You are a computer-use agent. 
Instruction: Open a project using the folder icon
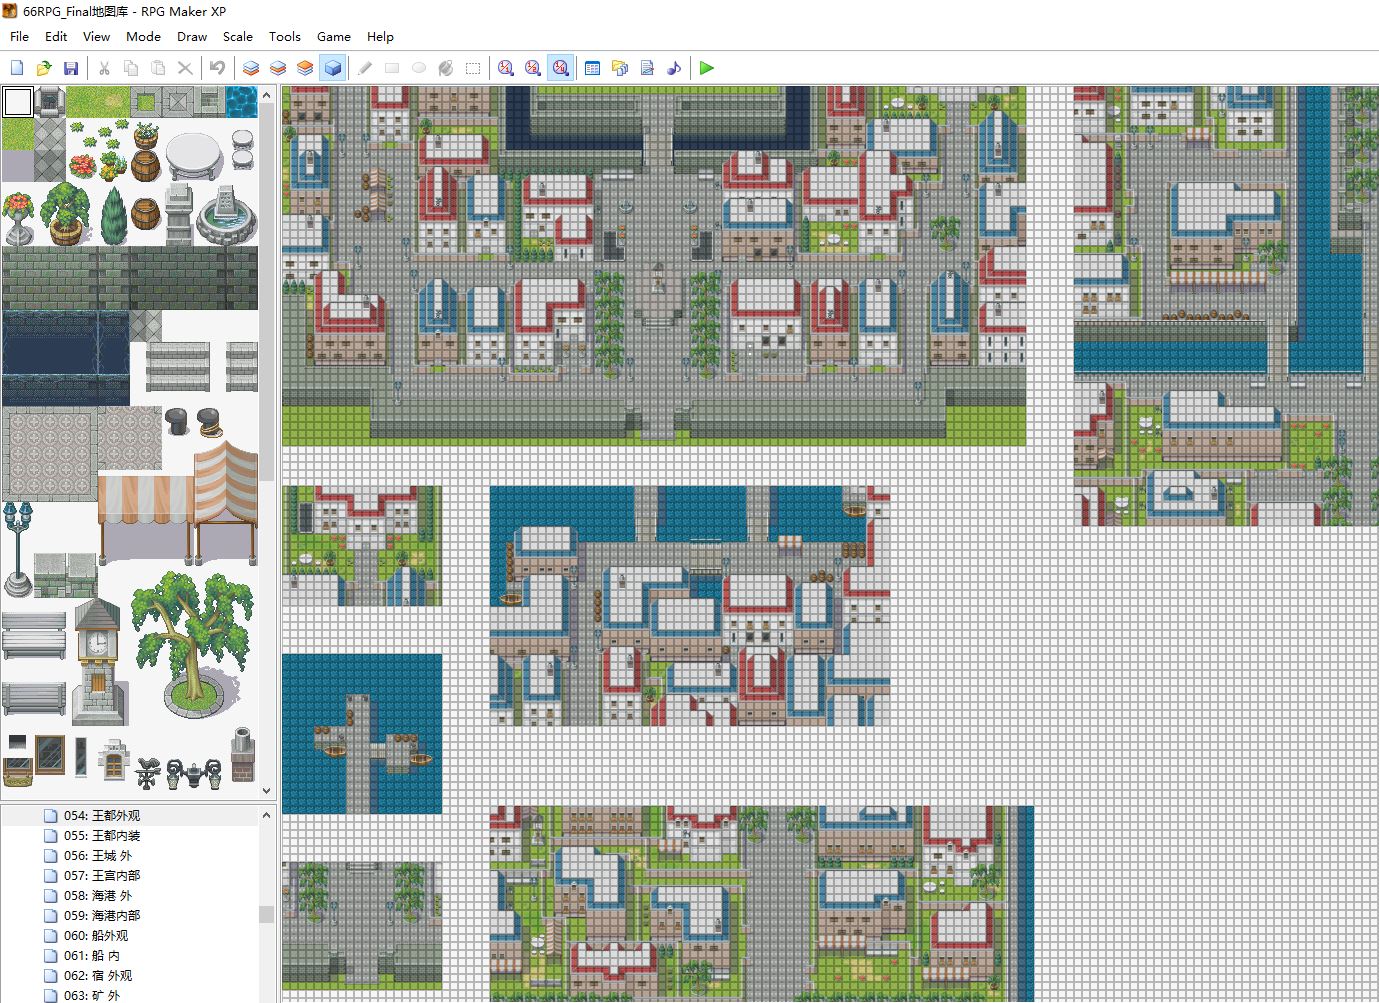44,68
